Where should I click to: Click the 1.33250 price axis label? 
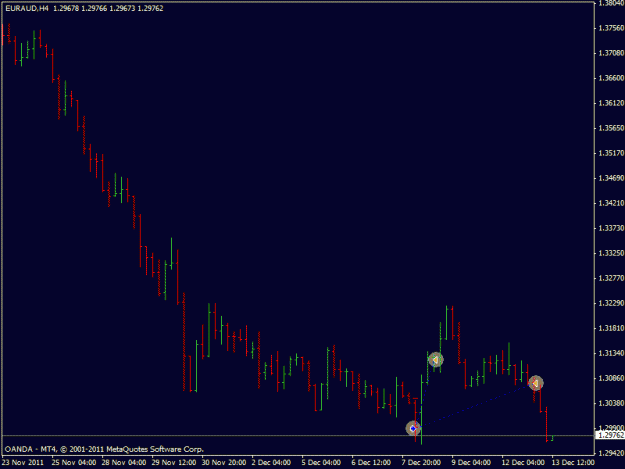click(611, 253)
